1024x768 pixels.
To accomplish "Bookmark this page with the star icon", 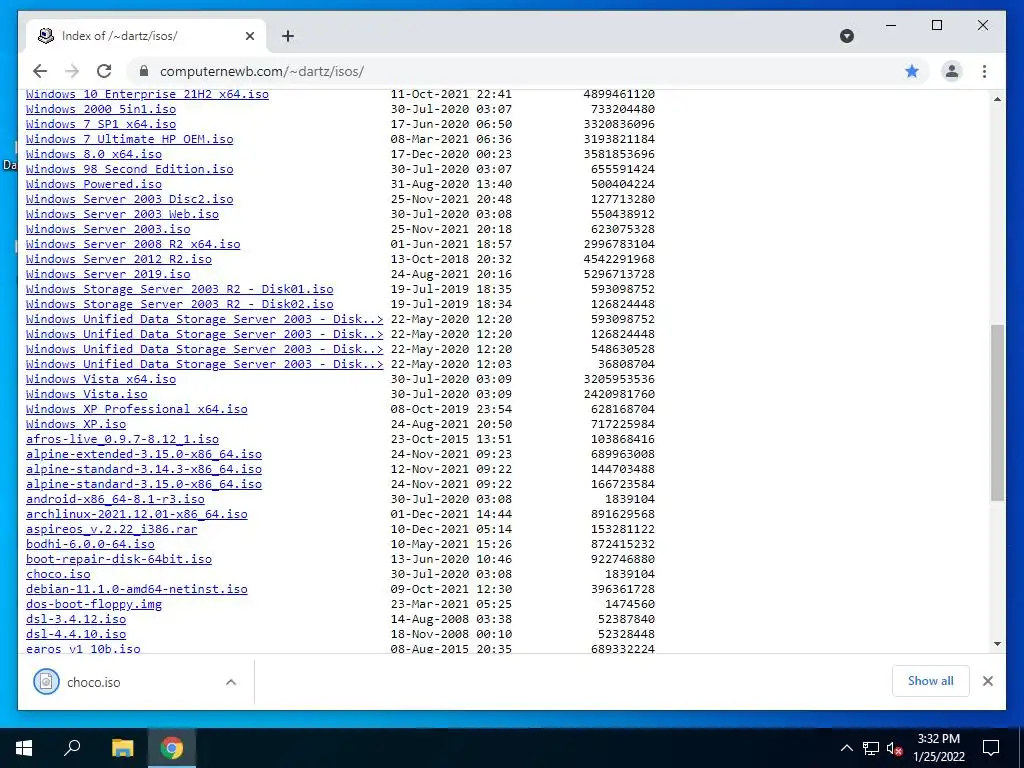I will (x=912, y=71).
